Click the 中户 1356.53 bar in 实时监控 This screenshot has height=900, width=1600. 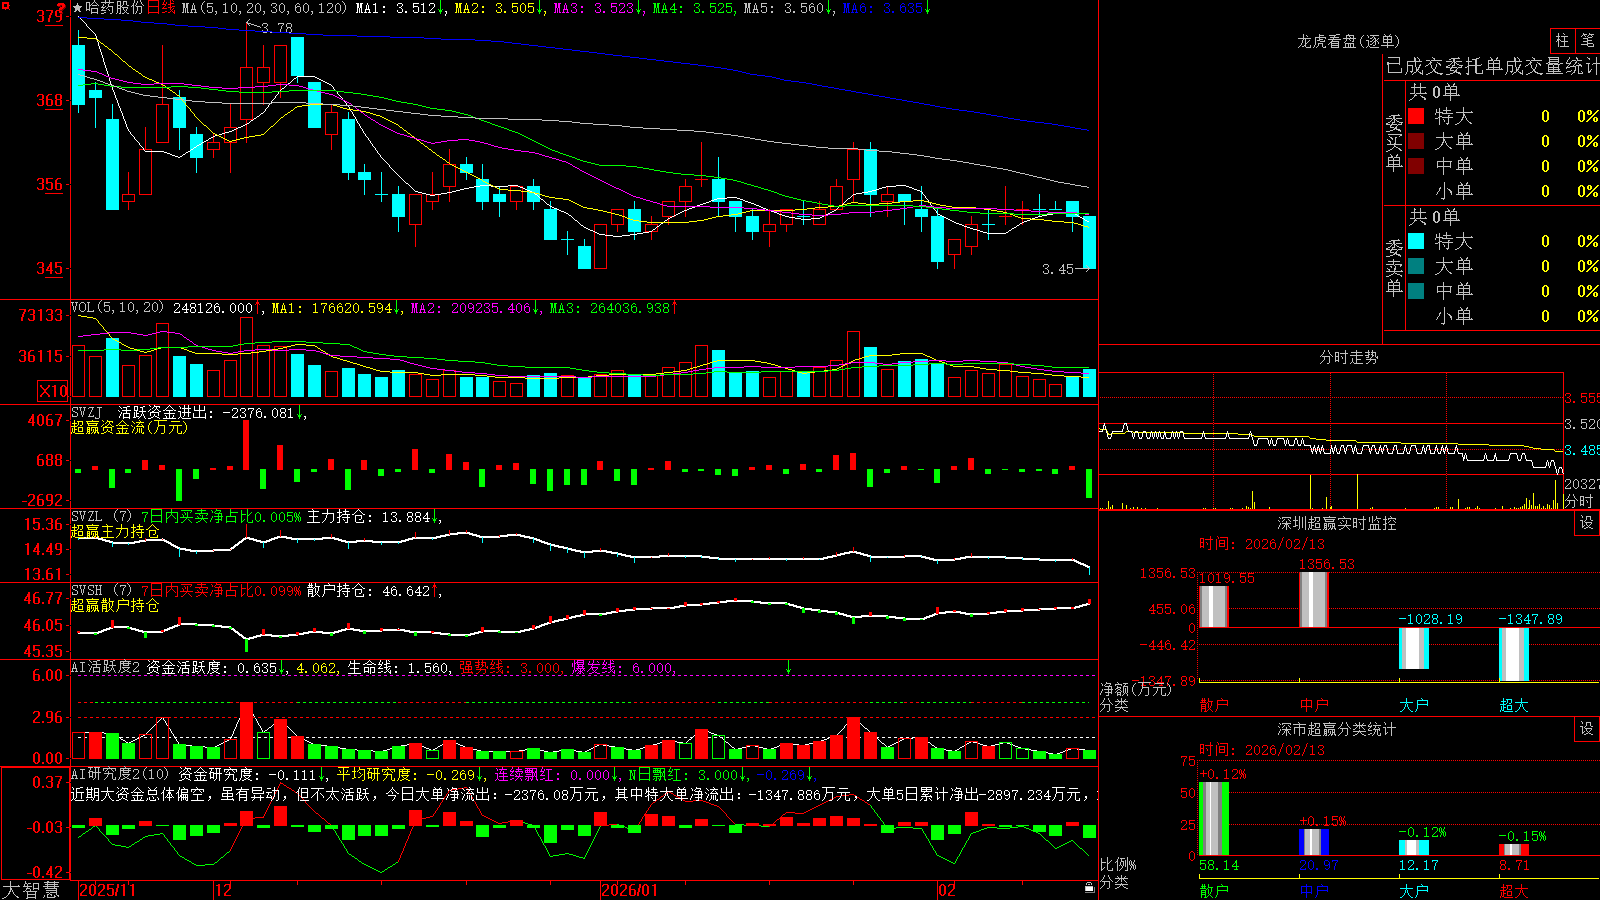coord(1314,600)
